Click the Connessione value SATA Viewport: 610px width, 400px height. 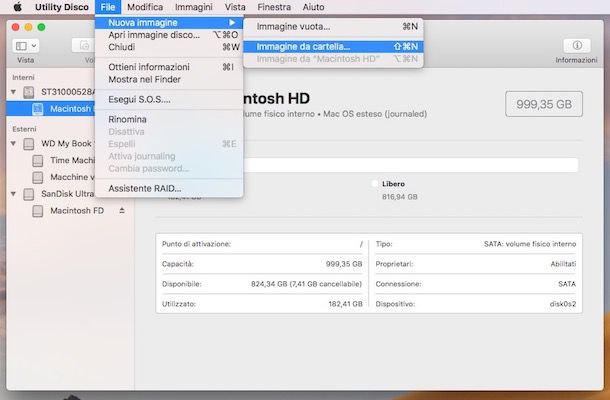(567, 284)
